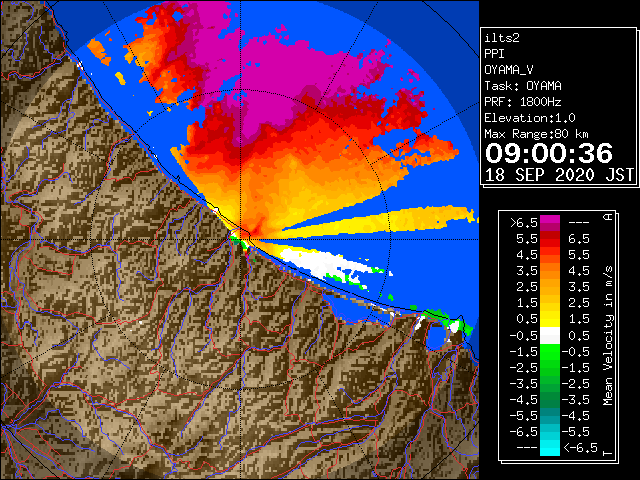640x480 pixels.
Task: Click the '>6.5' legend label
Action: [x=524, y=223]
